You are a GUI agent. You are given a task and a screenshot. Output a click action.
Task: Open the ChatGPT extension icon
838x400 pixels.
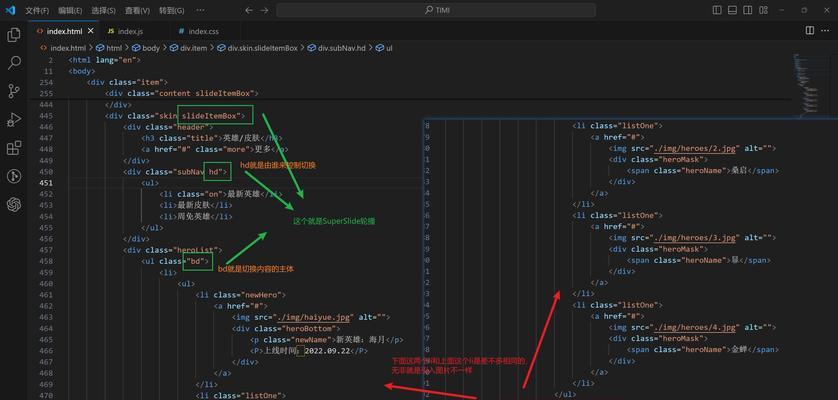point(14,204)
